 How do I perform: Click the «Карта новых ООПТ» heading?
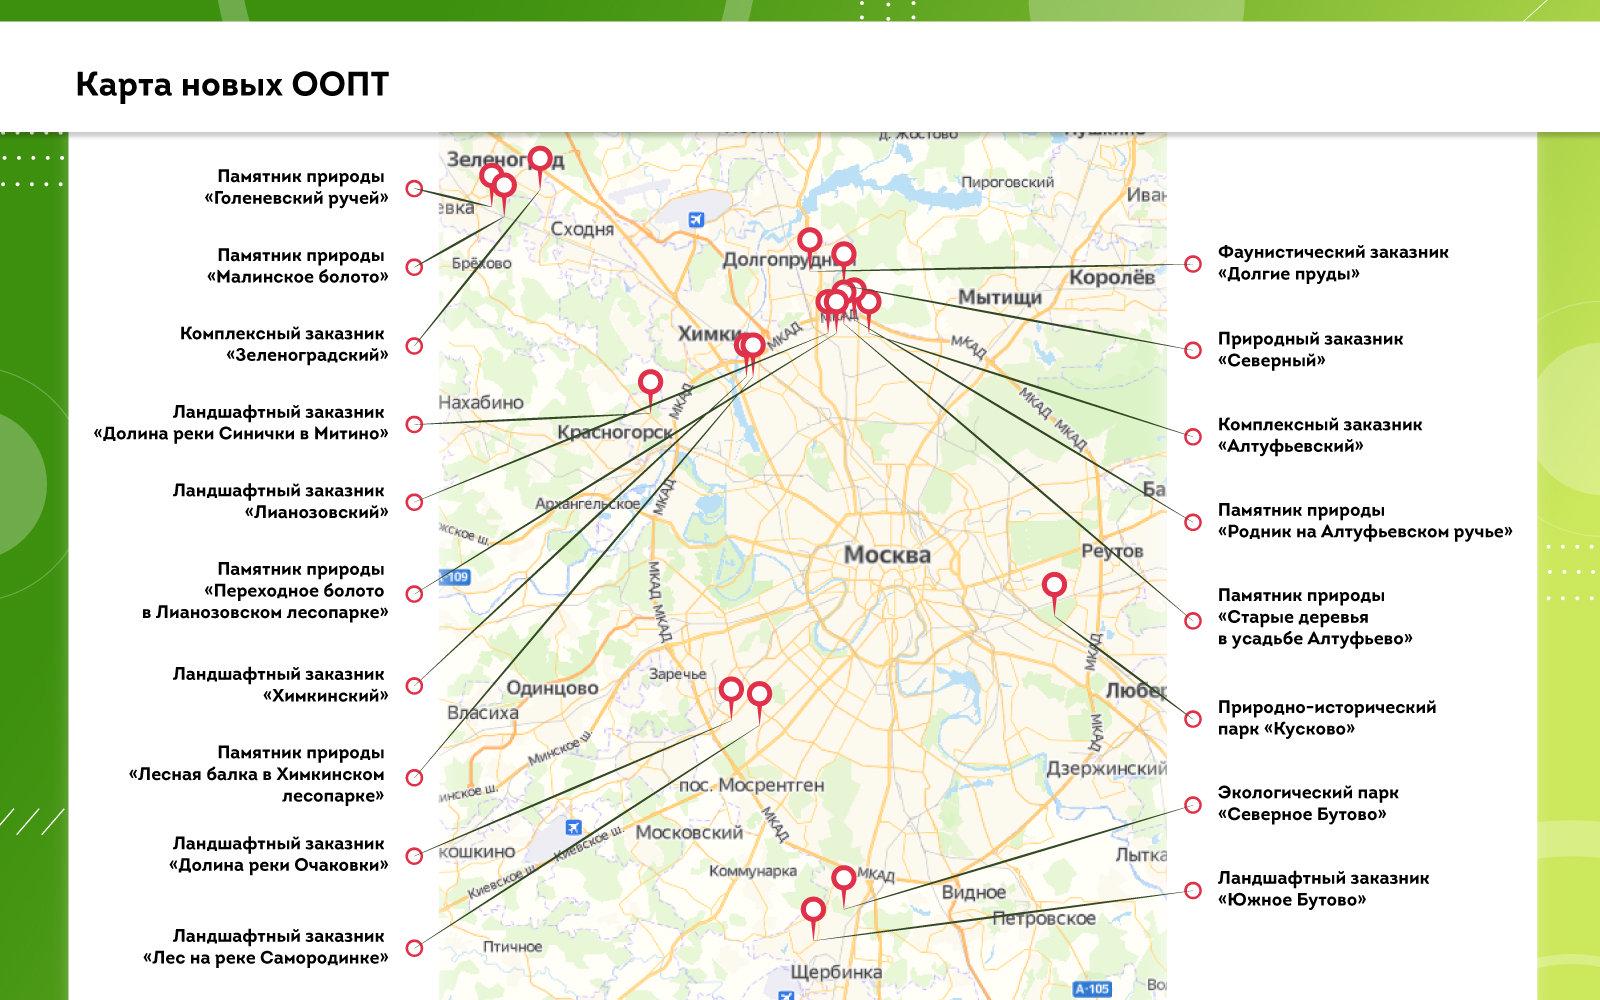(x=232, y=85)
